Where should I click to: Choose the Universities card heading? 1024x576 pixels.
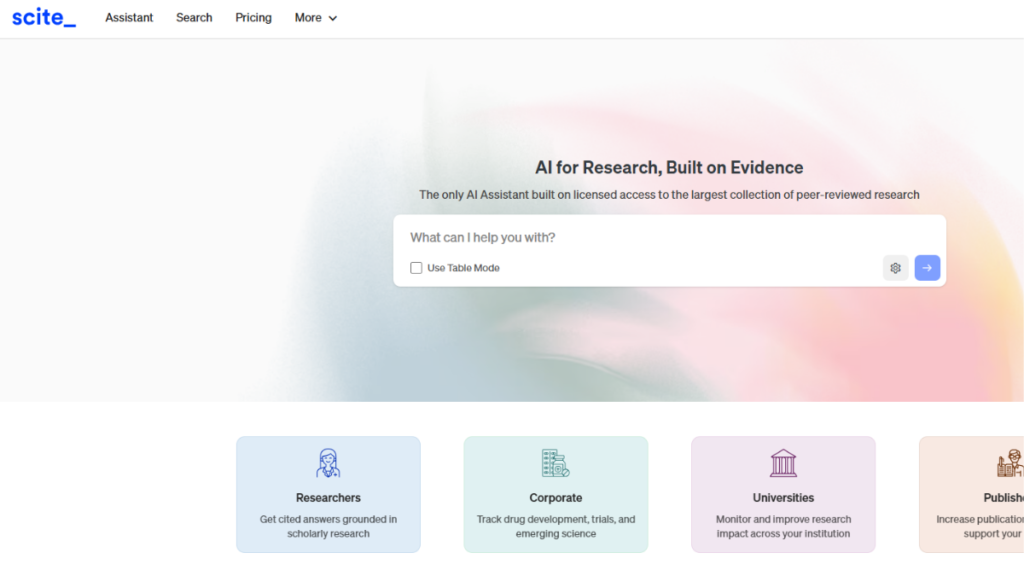tap(783, 498)
